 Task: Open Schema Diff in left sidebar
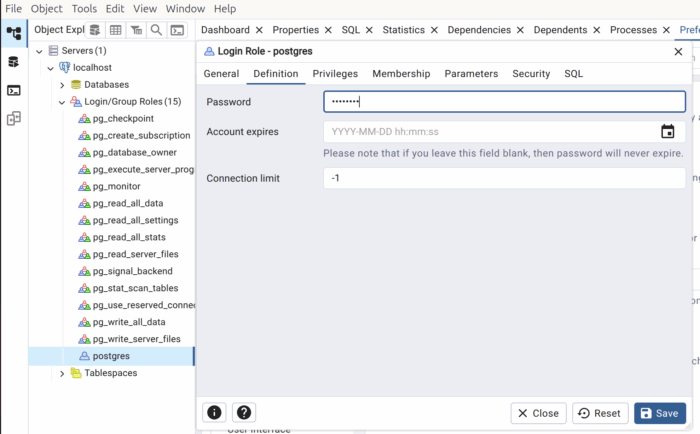click(14, 119)
